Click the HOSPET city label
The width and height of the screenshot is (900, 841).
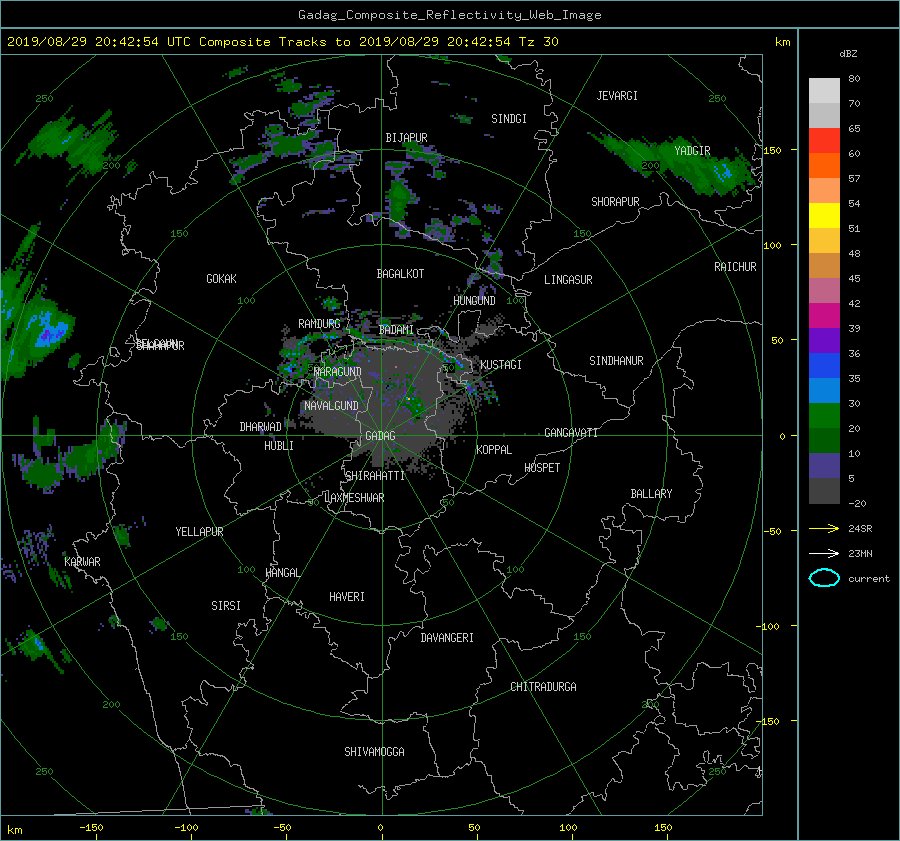pyautogui.click(x=541, y=468)
